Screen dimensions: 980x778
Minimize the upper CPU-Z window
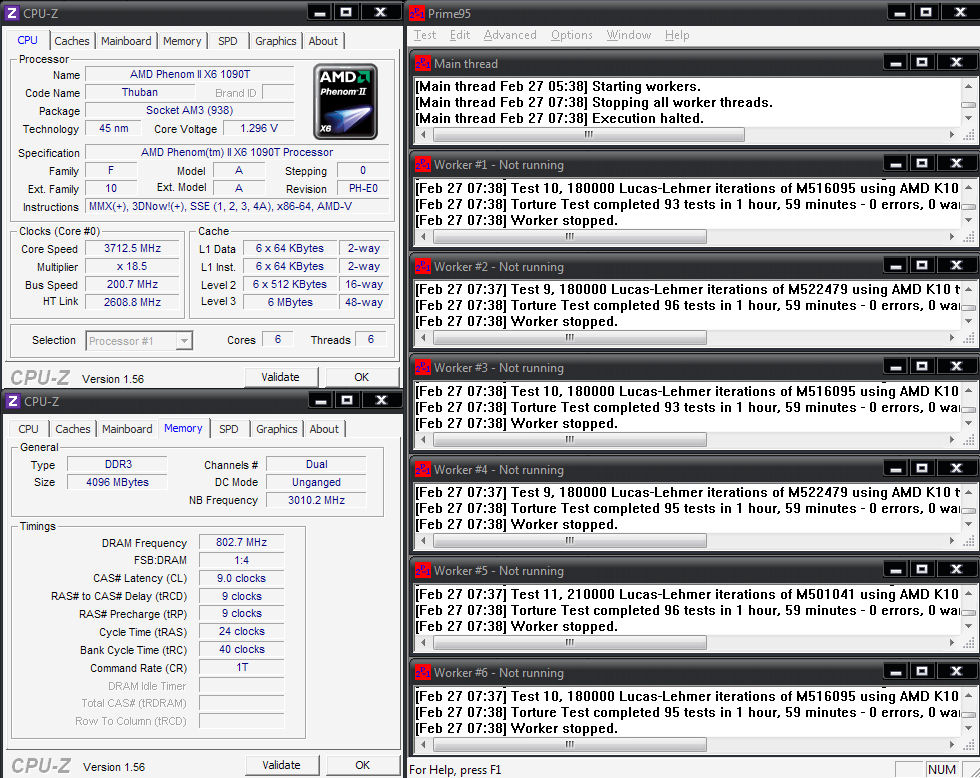[320, 12]
